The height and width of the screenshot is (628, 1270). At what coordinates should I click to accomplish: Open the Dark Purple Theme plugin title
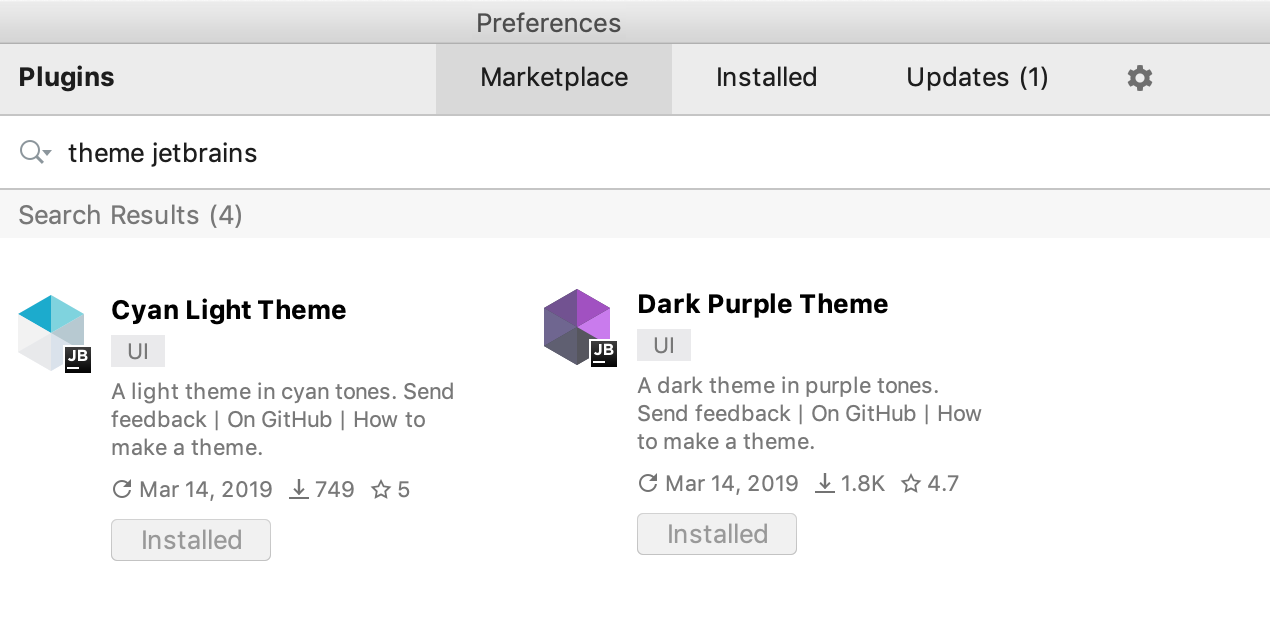pos(763,304)
